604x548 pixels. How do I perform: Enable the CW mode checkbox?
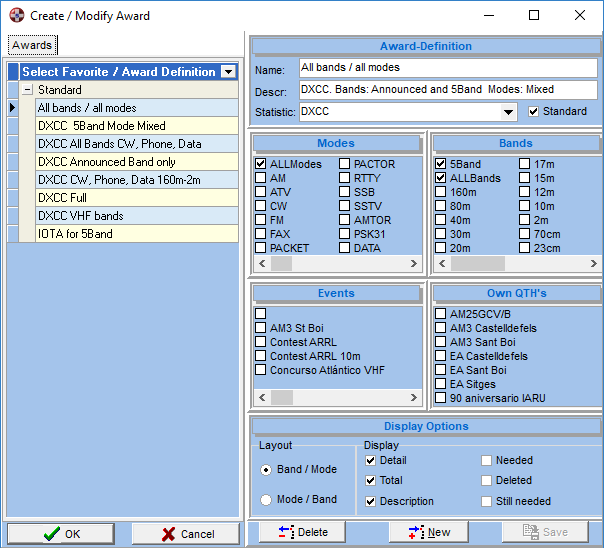click(261, 206)
